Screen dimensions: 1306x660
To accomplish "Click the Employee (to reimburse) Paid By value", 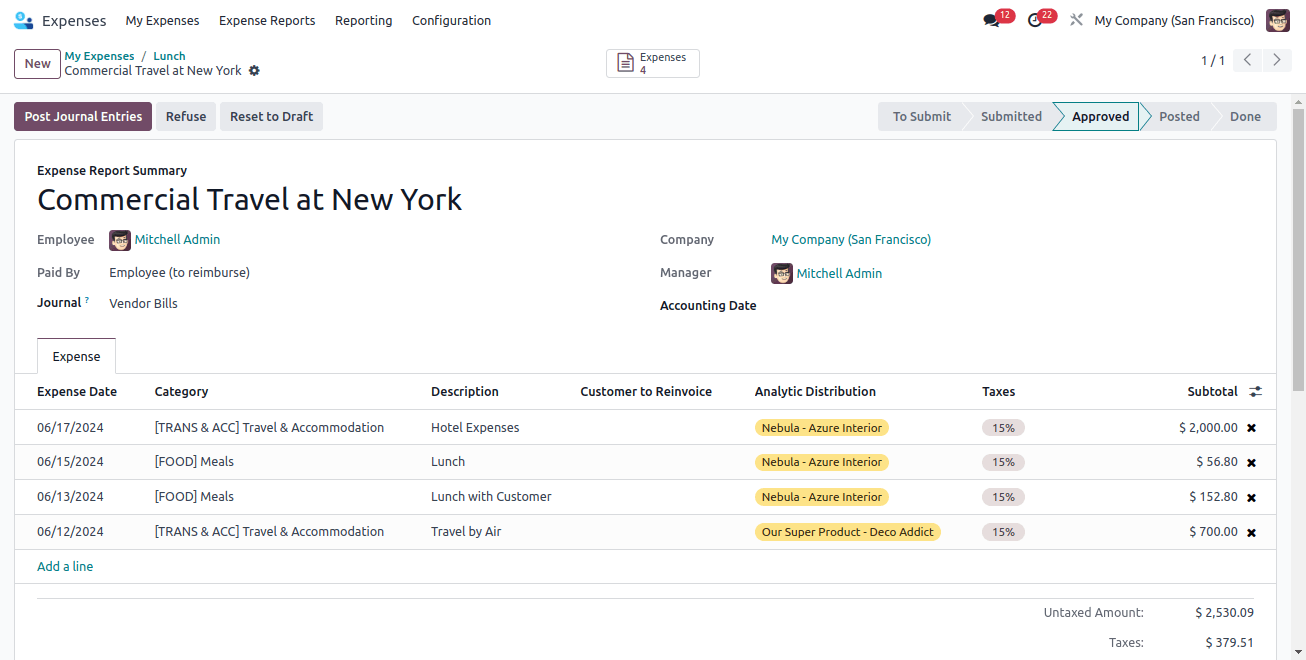I will [x=179, y=273].
